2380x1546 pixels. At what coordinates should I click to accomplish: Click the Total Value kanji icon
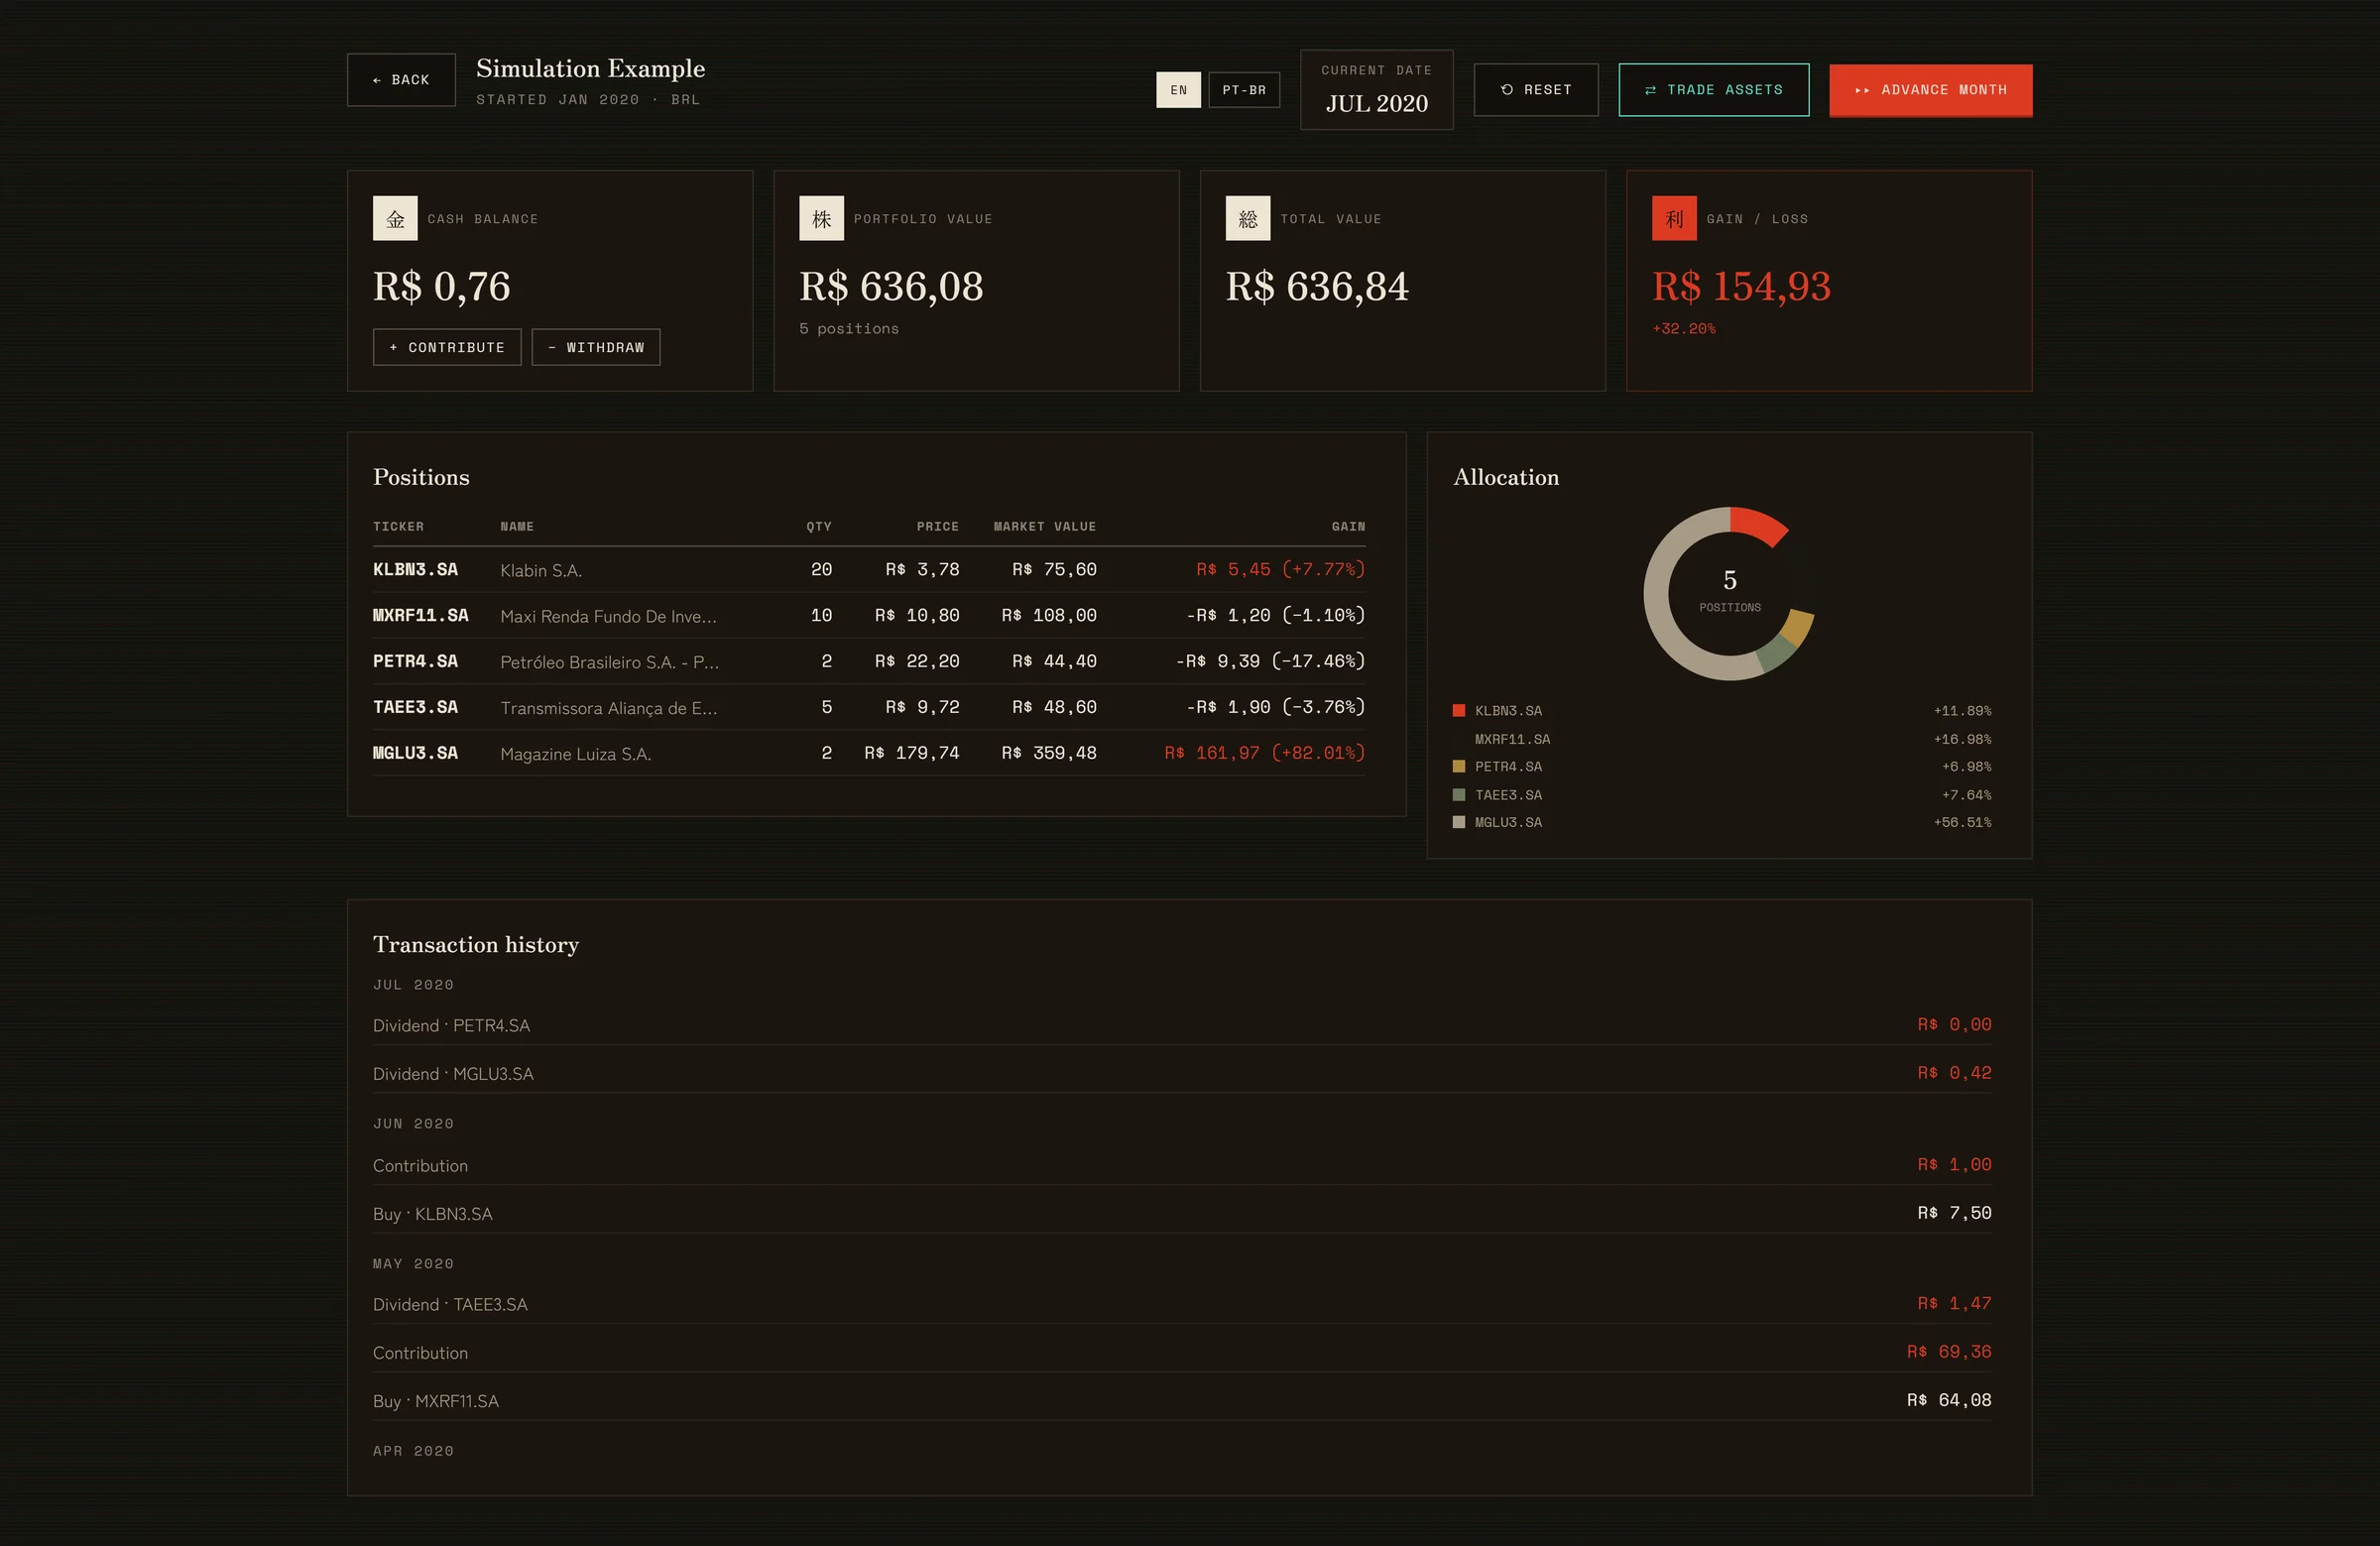(1248, 218)
